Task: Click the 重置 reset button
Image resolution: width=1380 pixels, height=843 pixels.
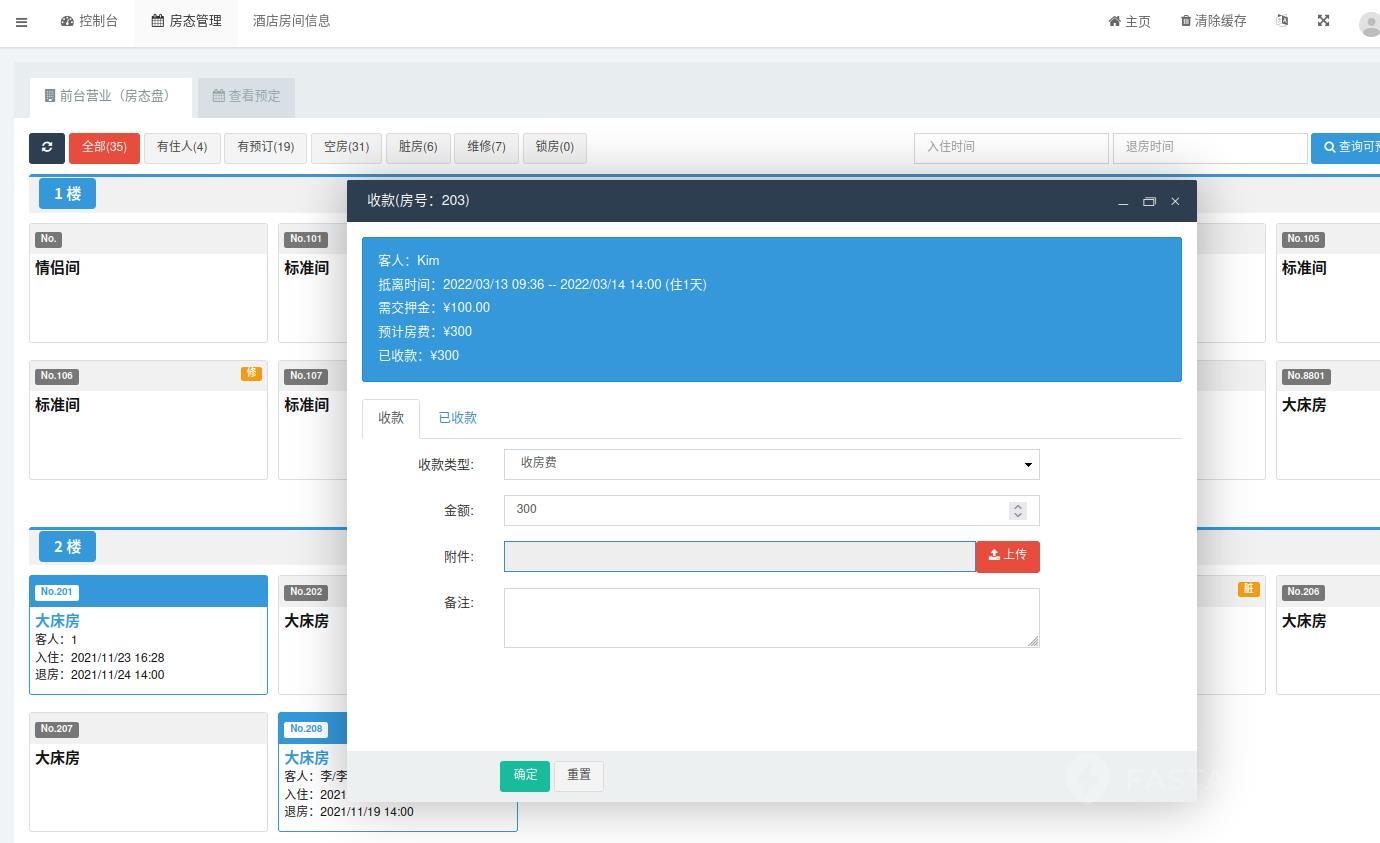Action: 579,775
